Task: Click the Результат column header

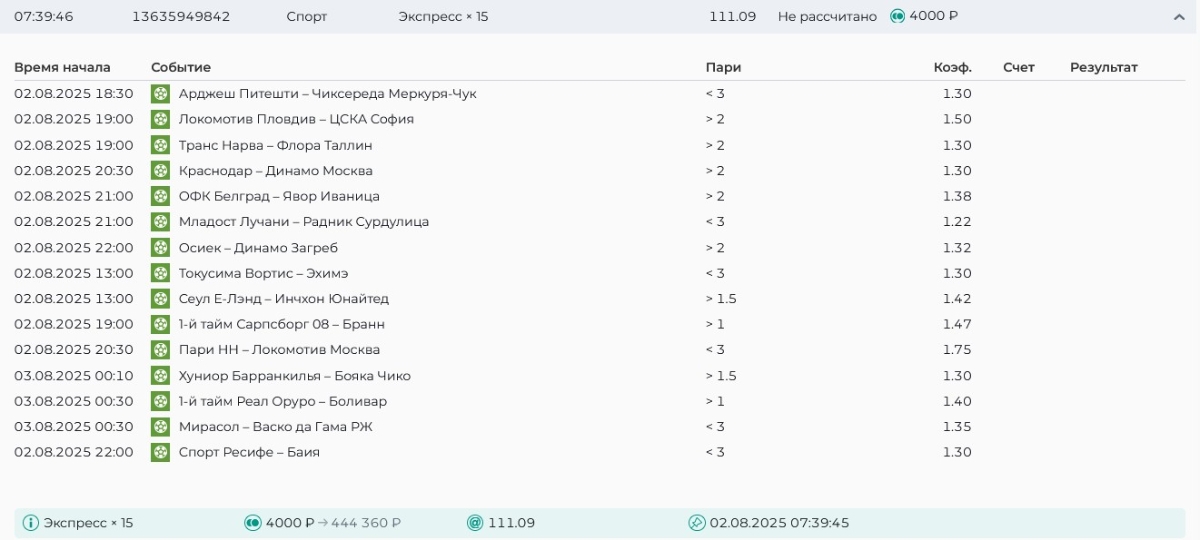Action: [1104, 67]
